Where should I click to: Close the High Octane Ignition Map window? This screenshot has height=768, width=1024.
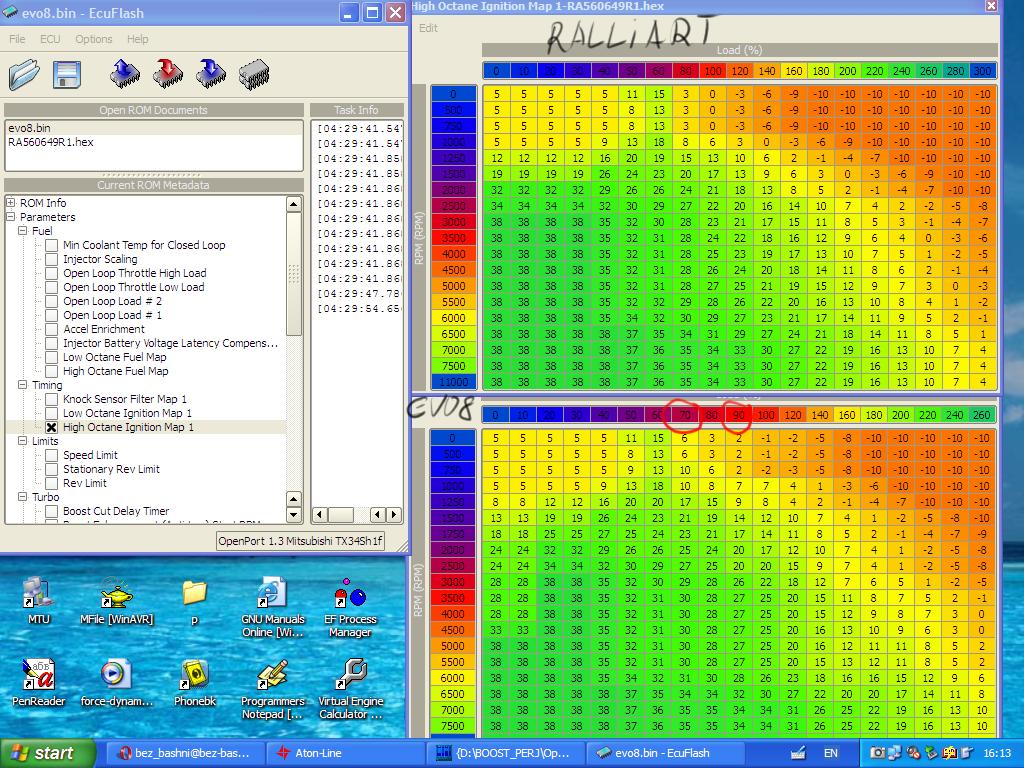pos(991,6)
